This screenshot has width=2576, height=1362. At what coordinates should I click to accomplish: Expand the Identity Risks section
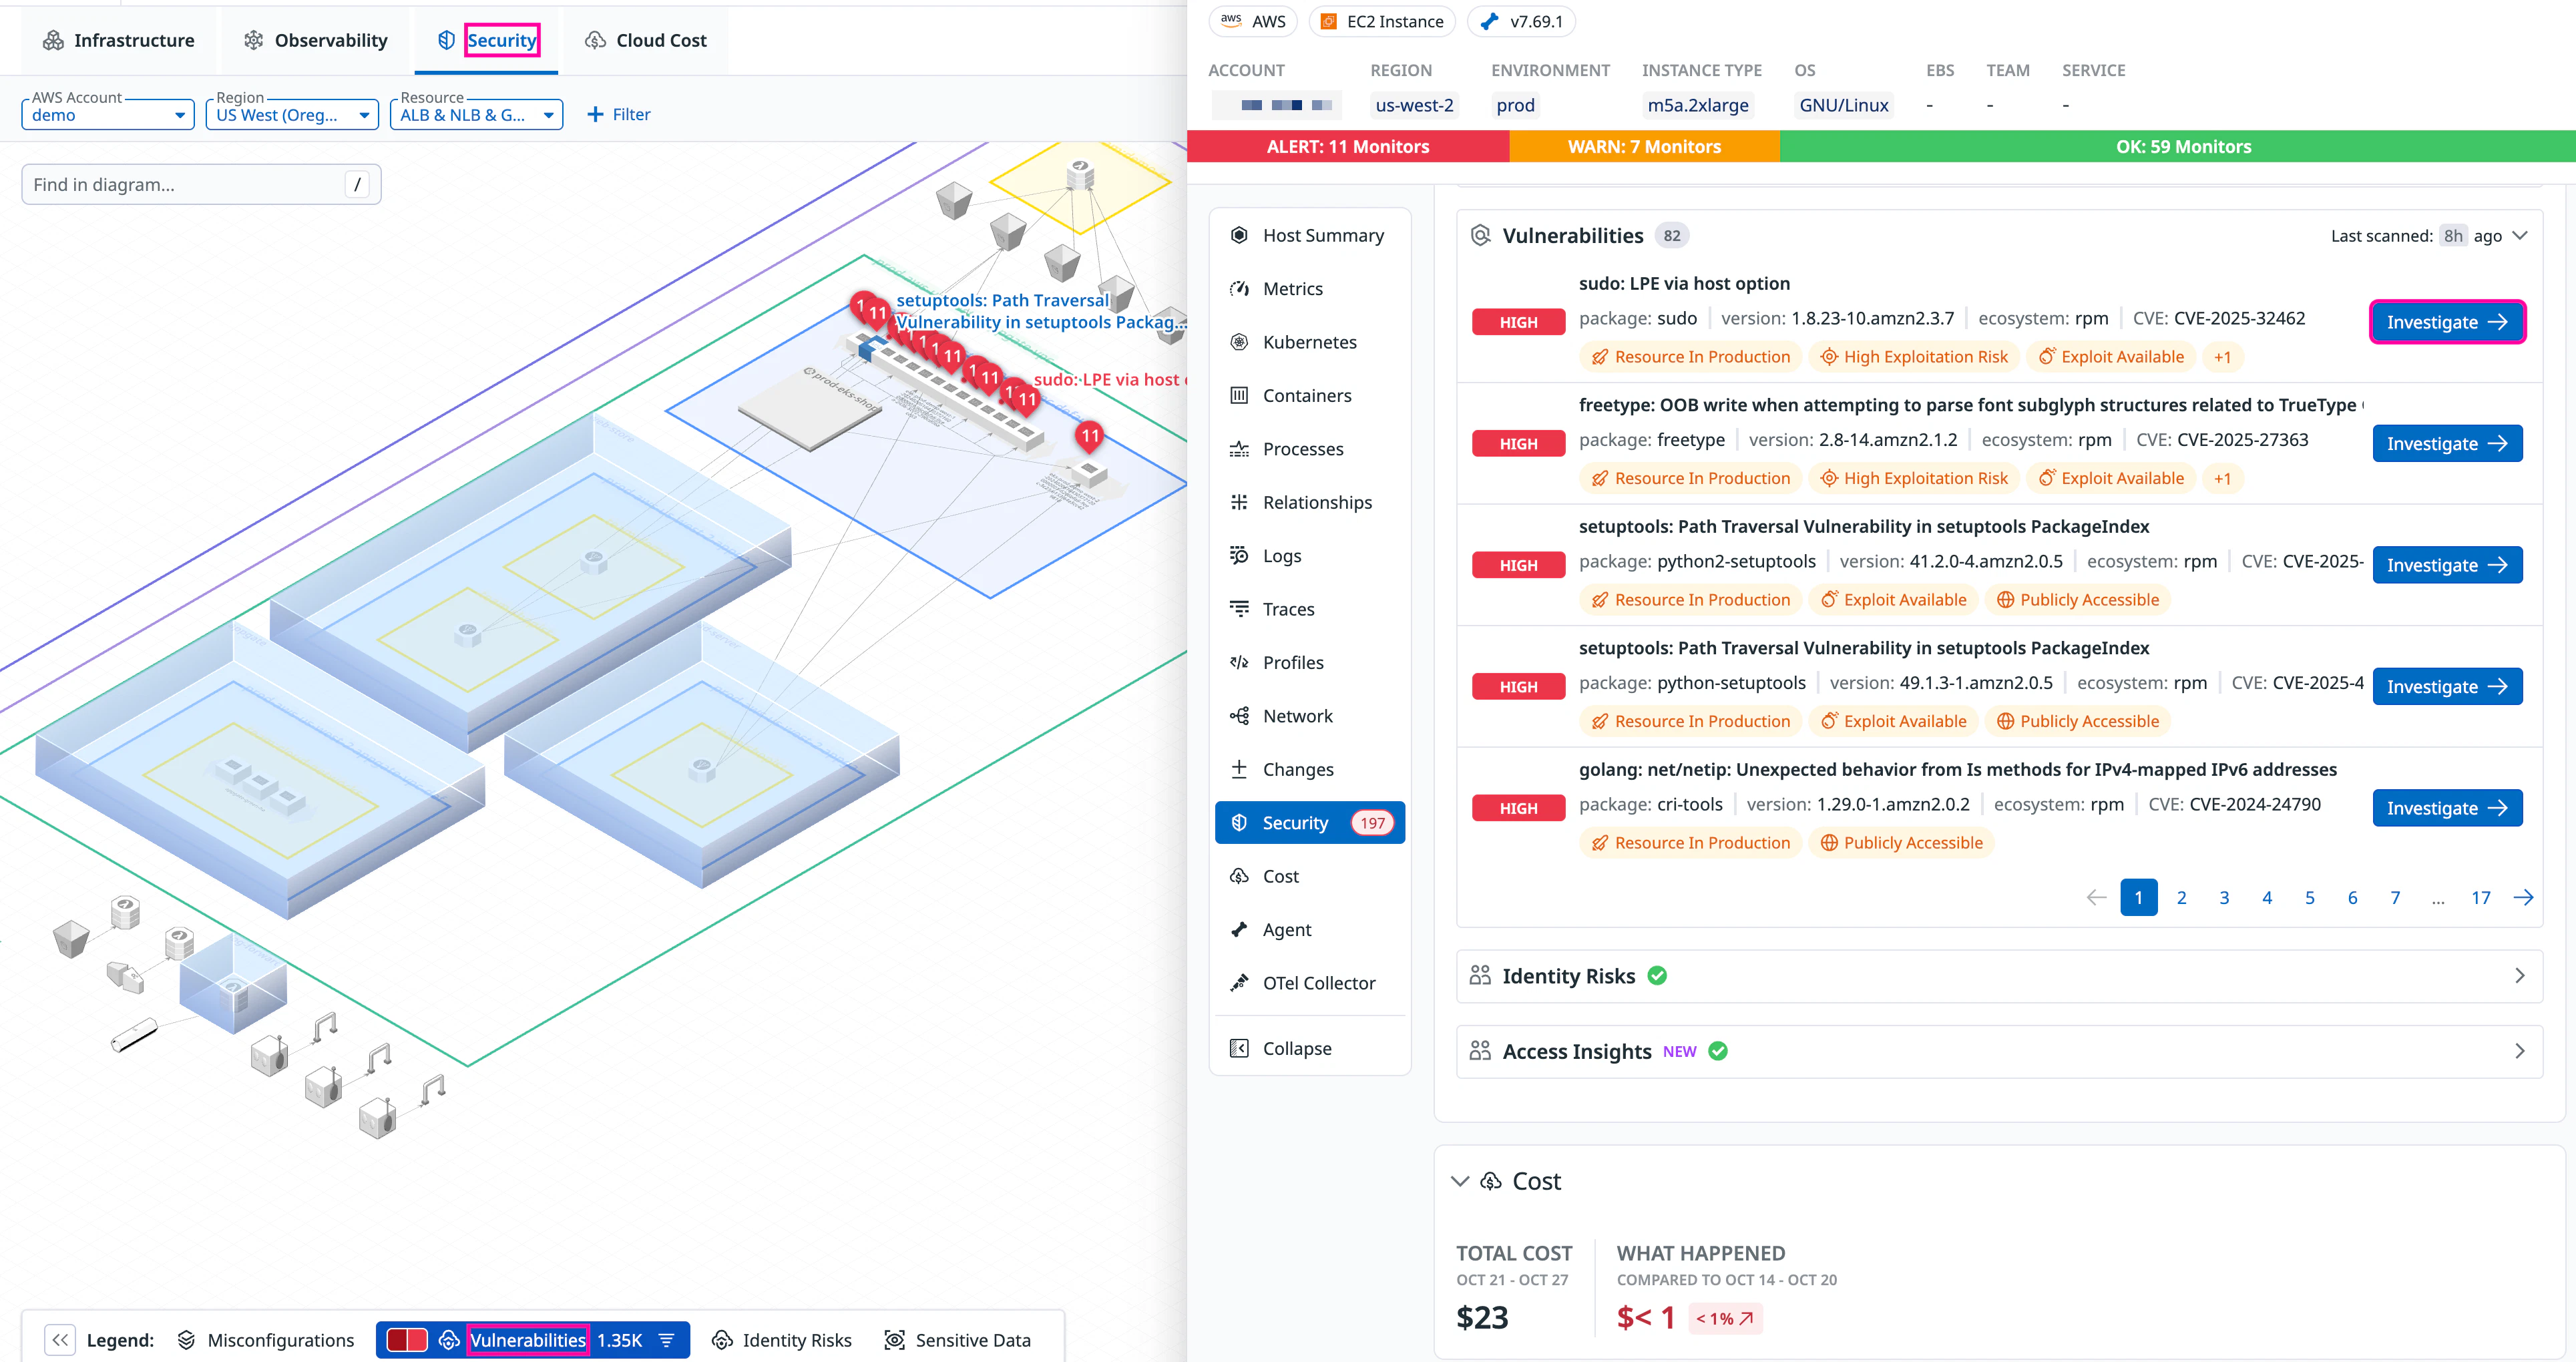(2519, 976)
